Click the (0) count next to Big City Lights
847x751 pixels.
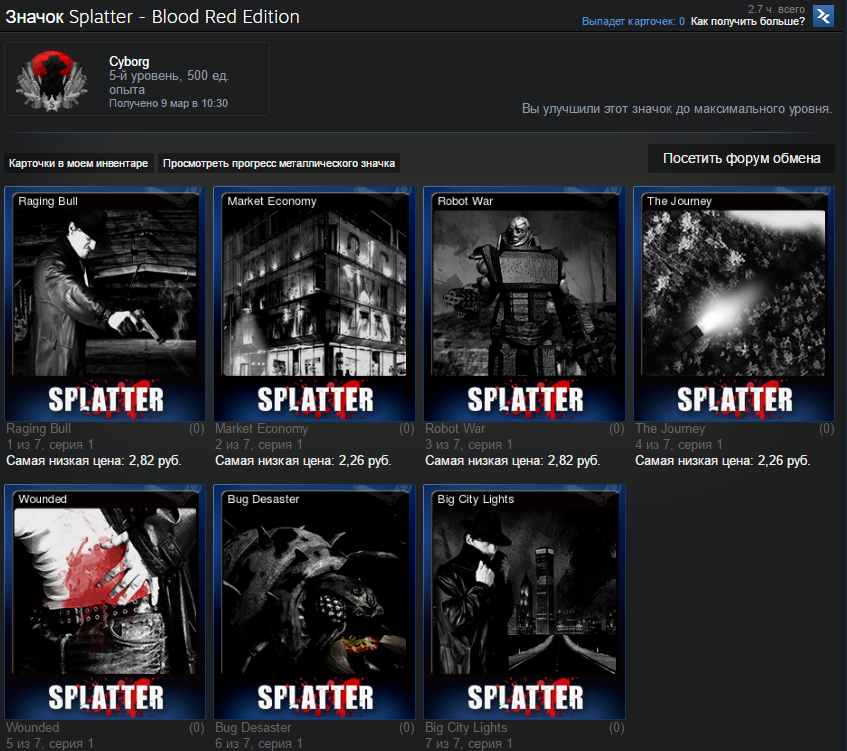[x=616, y=727]
